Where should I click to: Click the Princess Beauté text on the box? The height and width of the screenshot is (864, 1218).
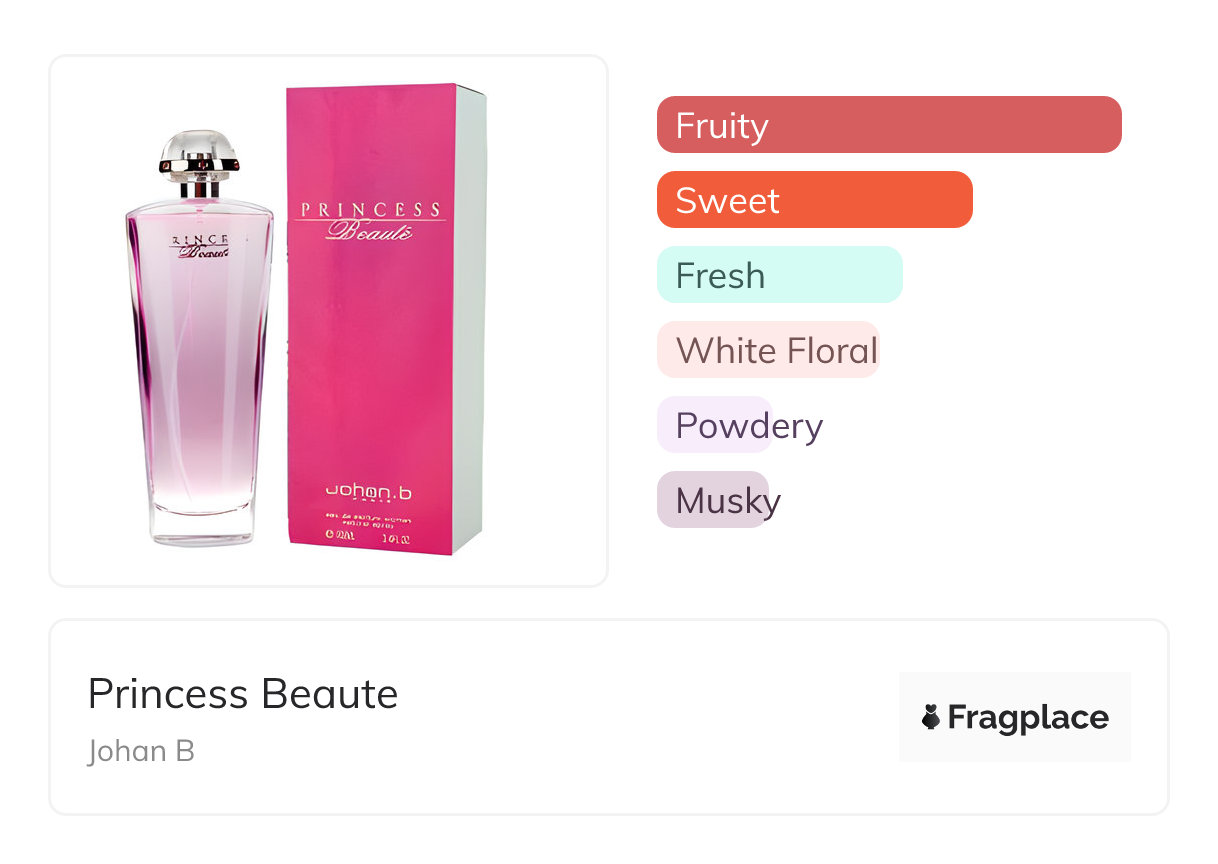click(370, 220)
